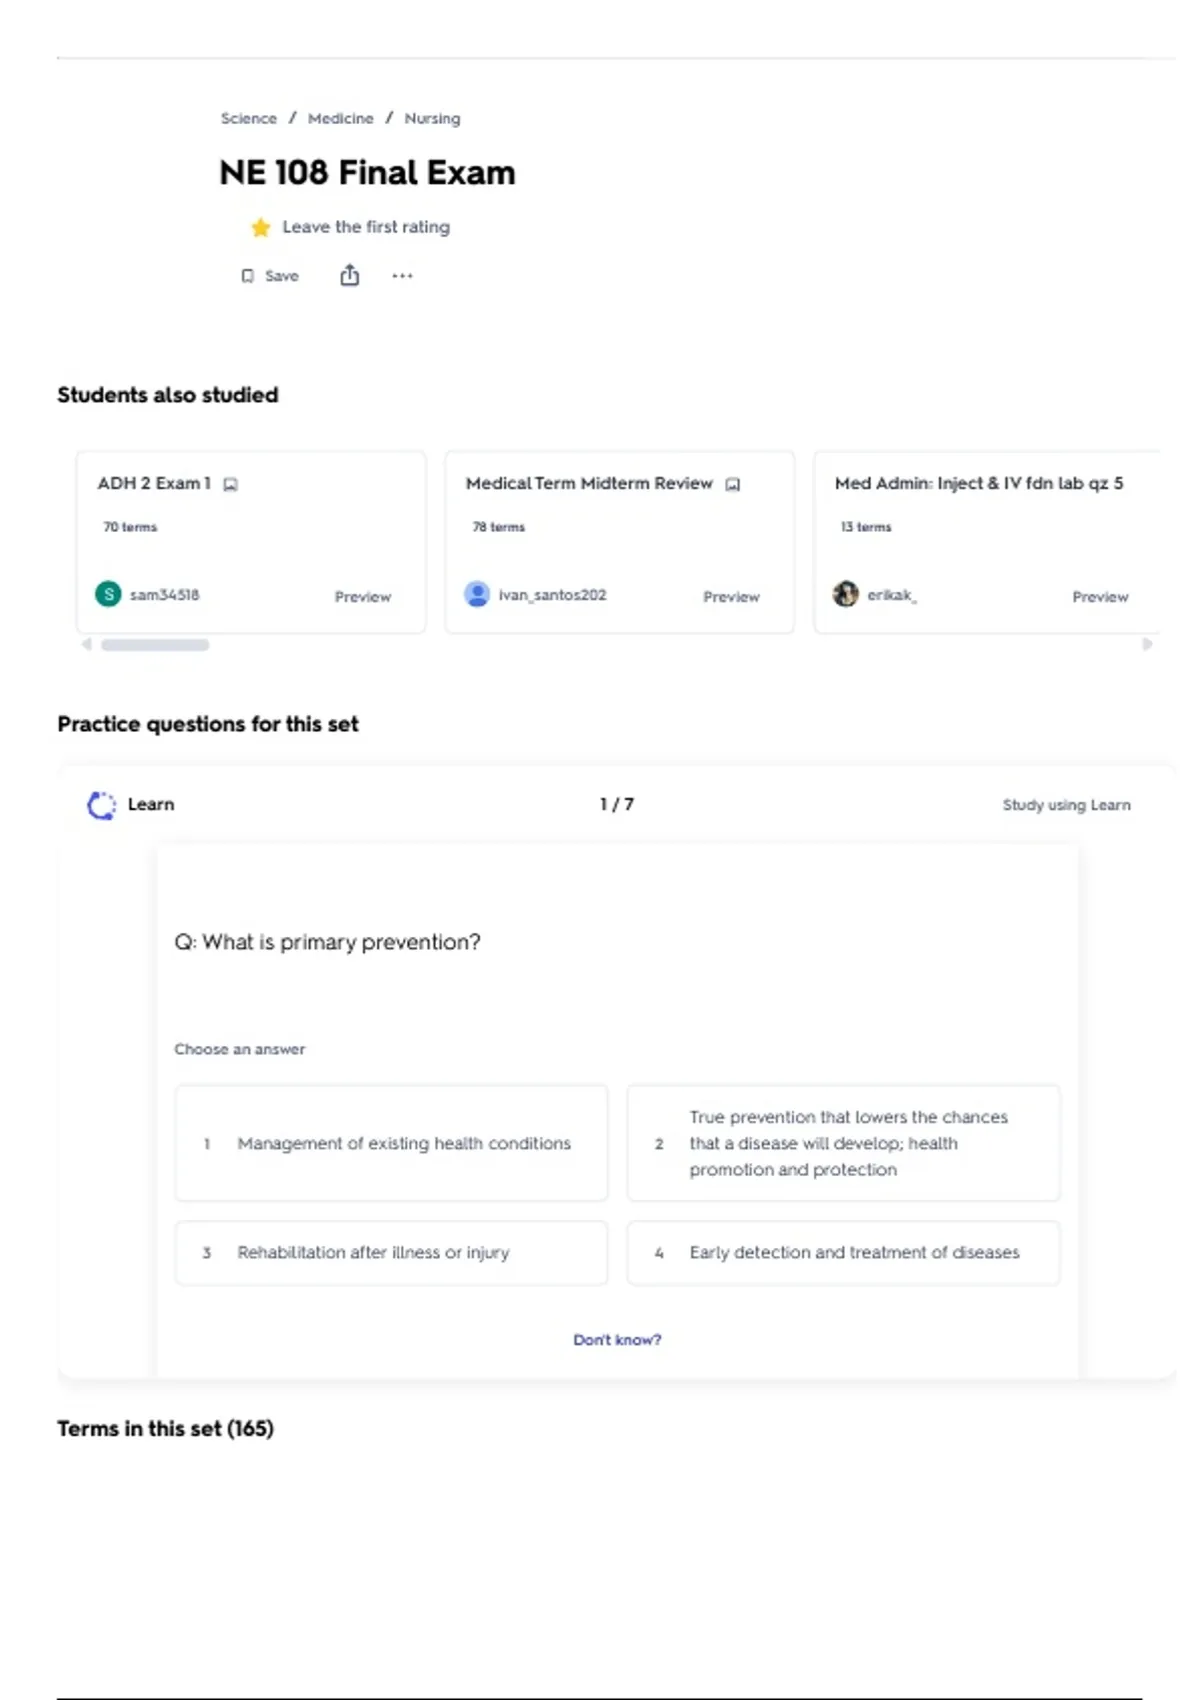The image size is (1200, 1700).
Task: Click the star rating icon
Action: pos(261,228)
